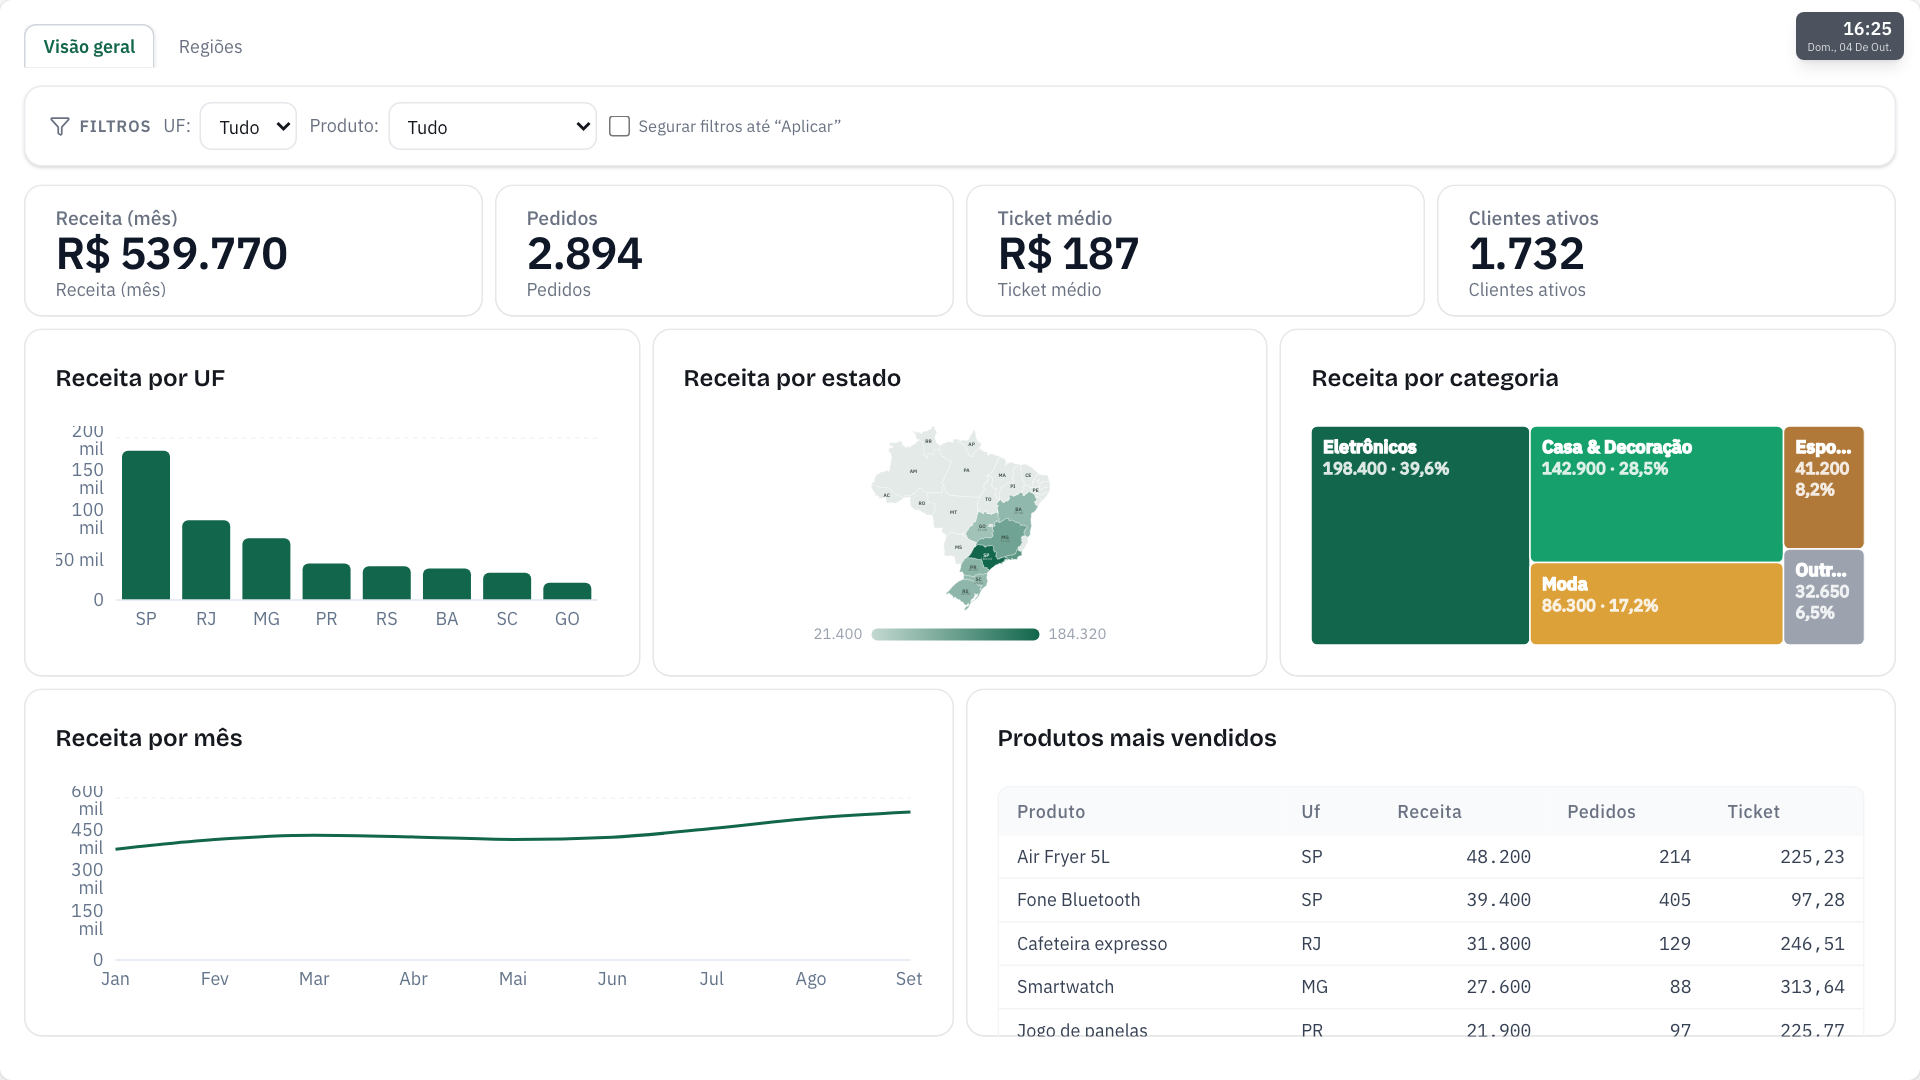Viewport: 1920px width, 1080px height.
Task: Open the UF dropdown
Action: [248, 126]
